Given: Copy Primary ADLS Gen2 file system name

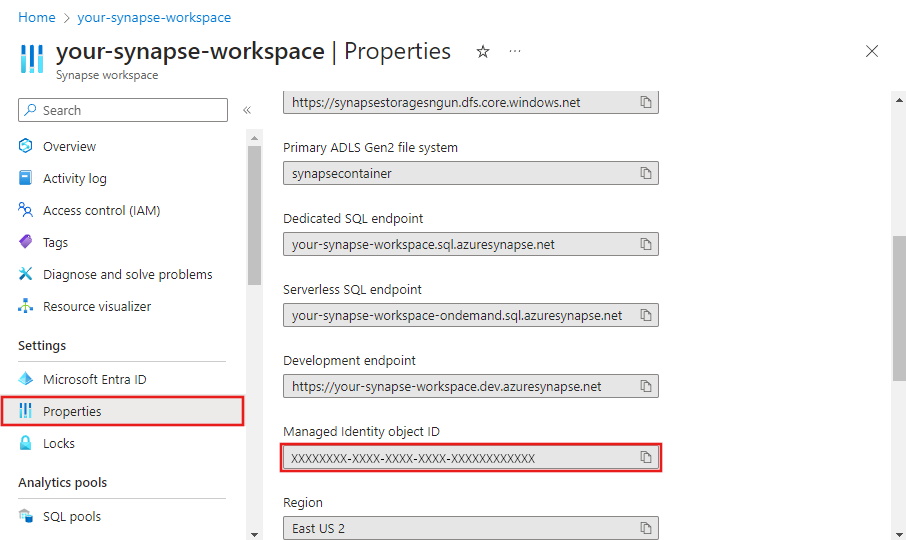Looking at the screenshot, I should (x=646, y=174).
